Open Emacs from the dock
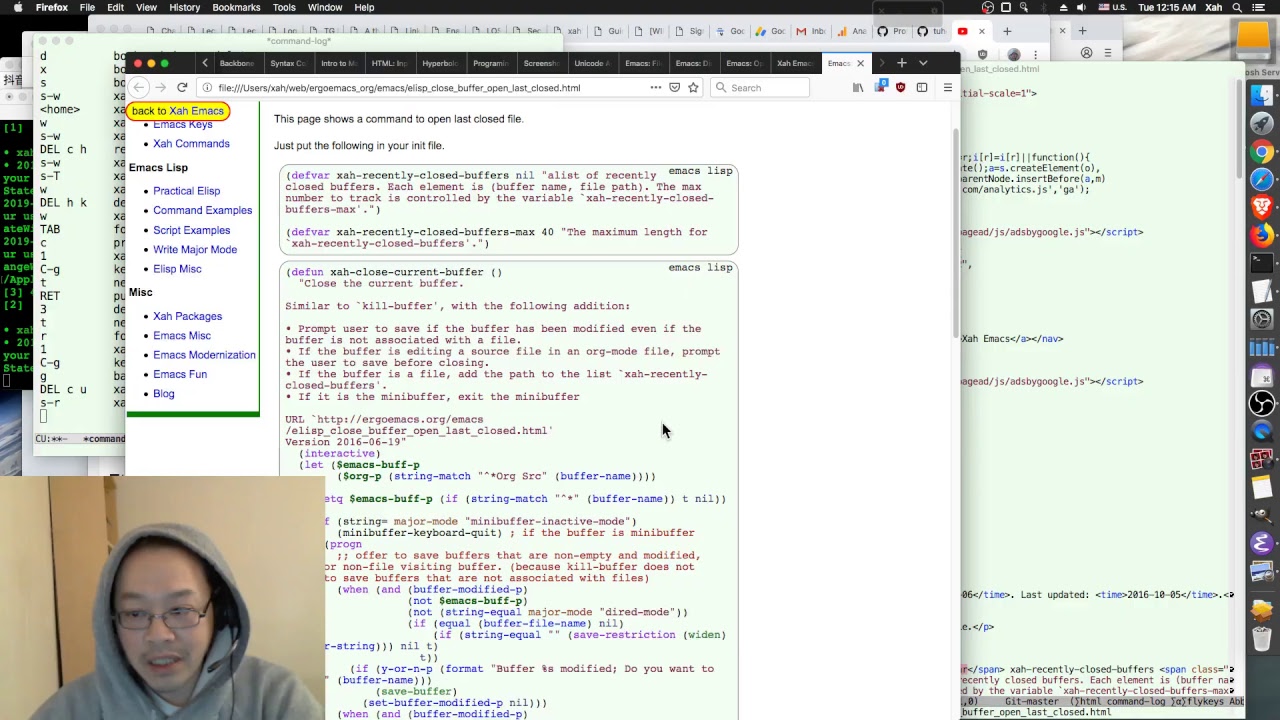This screenshot has height=720, width=1280. 1262,544
